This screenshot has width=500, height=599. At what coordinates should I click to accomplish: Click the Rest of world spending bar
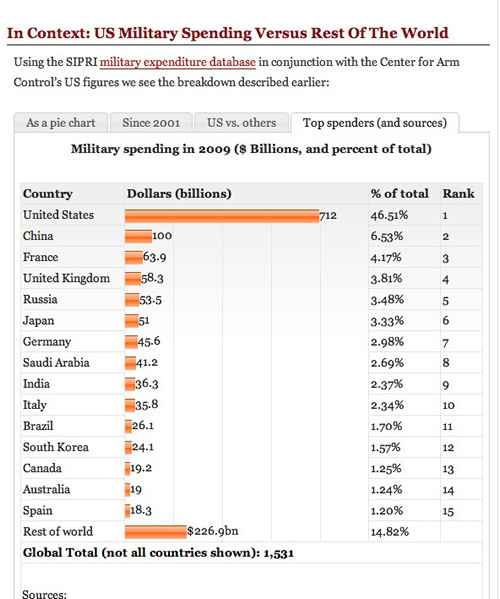[x=155, y=532]
